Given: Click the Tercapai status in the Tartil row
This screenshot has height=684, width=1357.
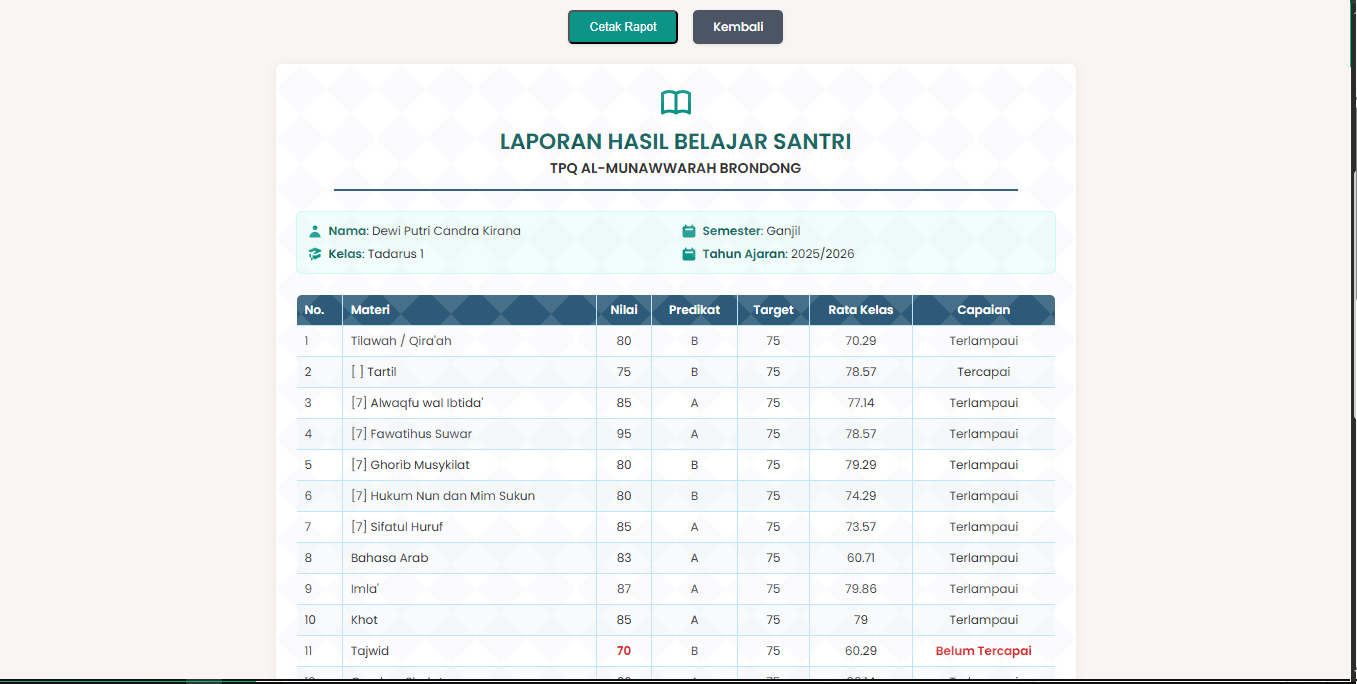Looking at the screenshot, I should [983, 372].
